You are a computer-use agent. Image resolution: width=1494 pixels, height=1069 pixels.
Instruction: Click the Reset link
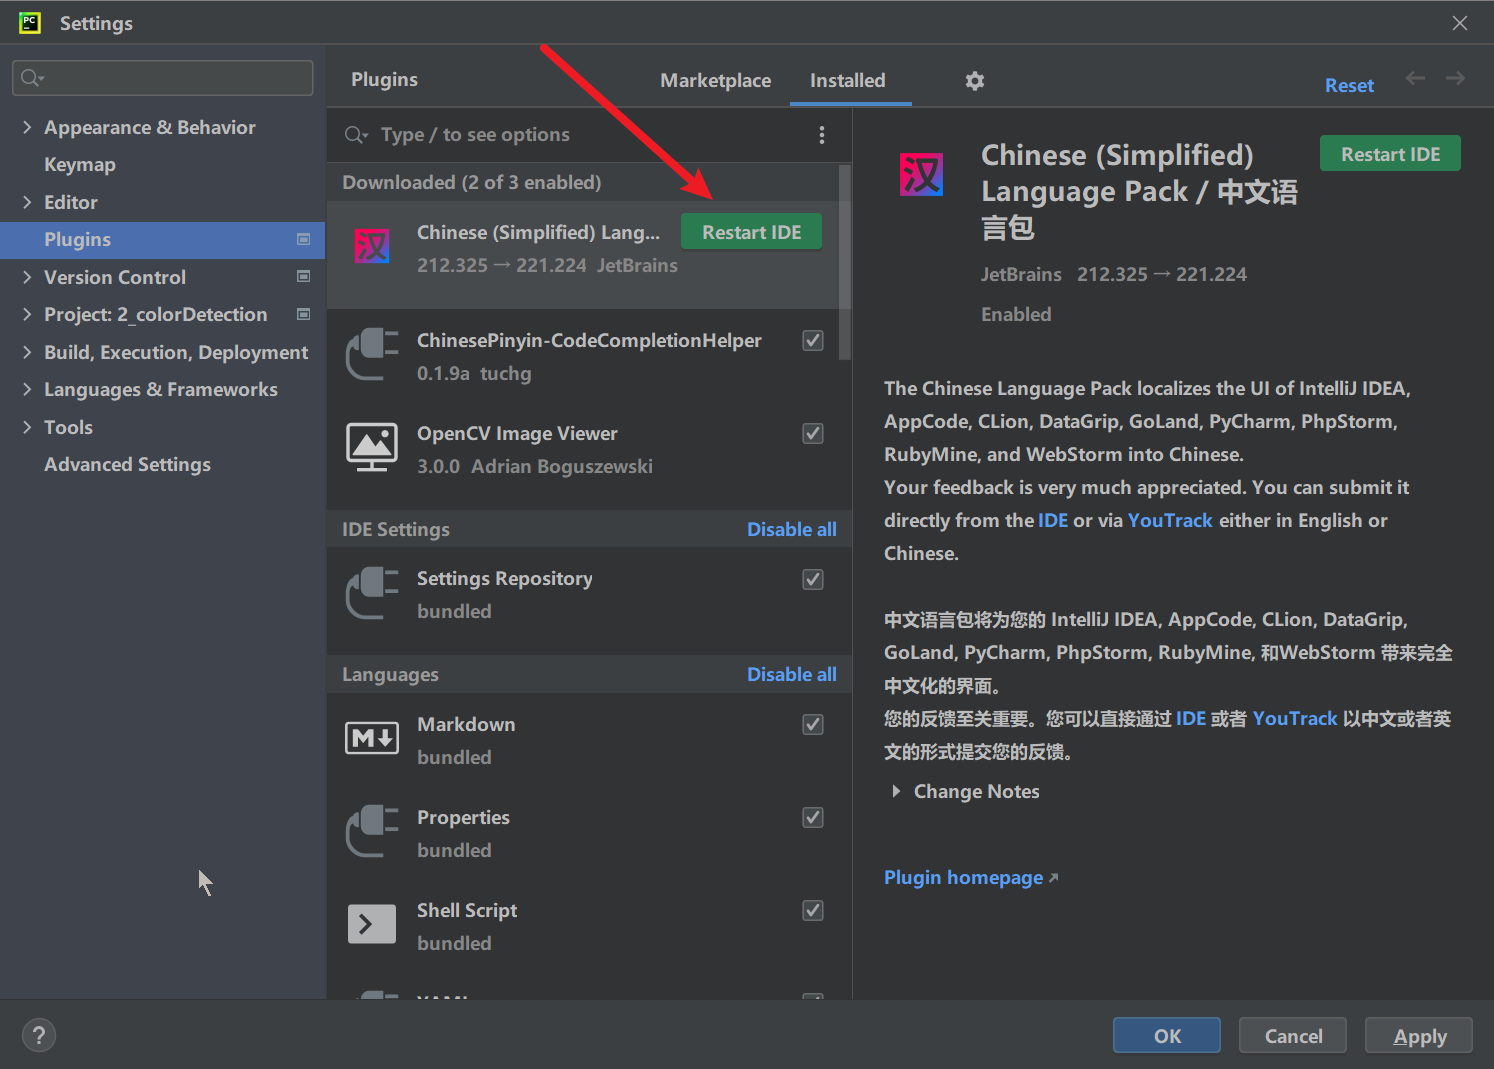coord(1349,85)
